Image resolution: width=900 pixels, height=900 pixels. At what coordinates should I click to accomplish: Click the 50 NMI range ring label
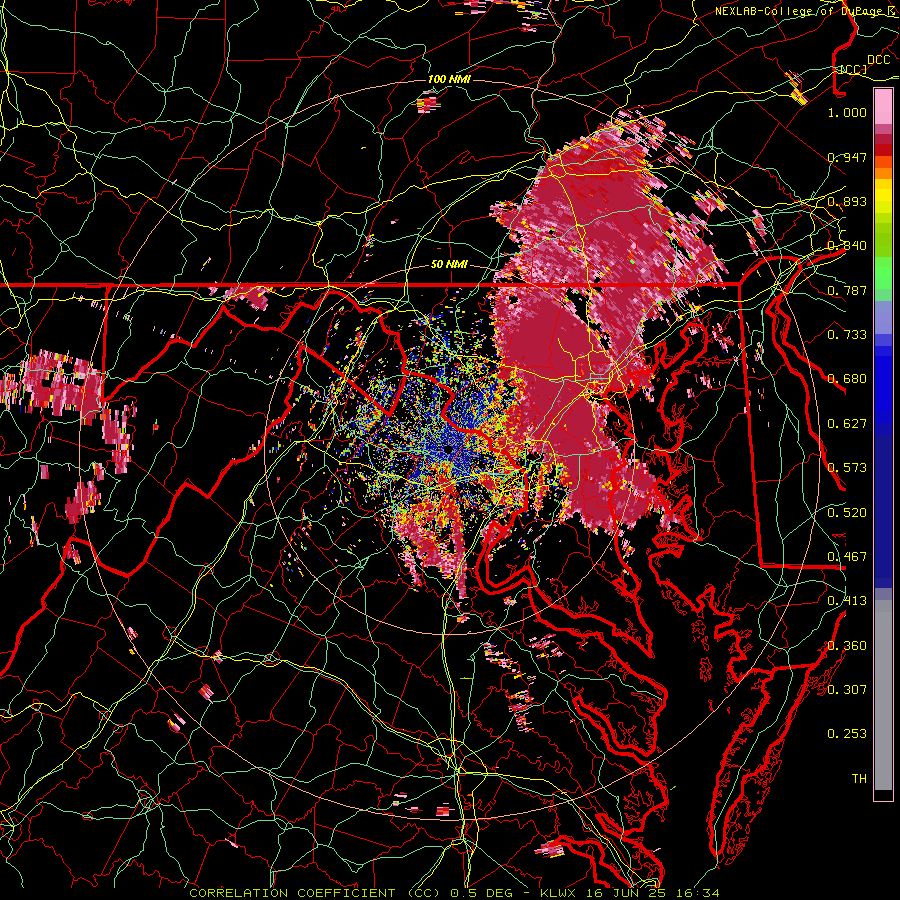pyautogui.click(x=449, y=265)
